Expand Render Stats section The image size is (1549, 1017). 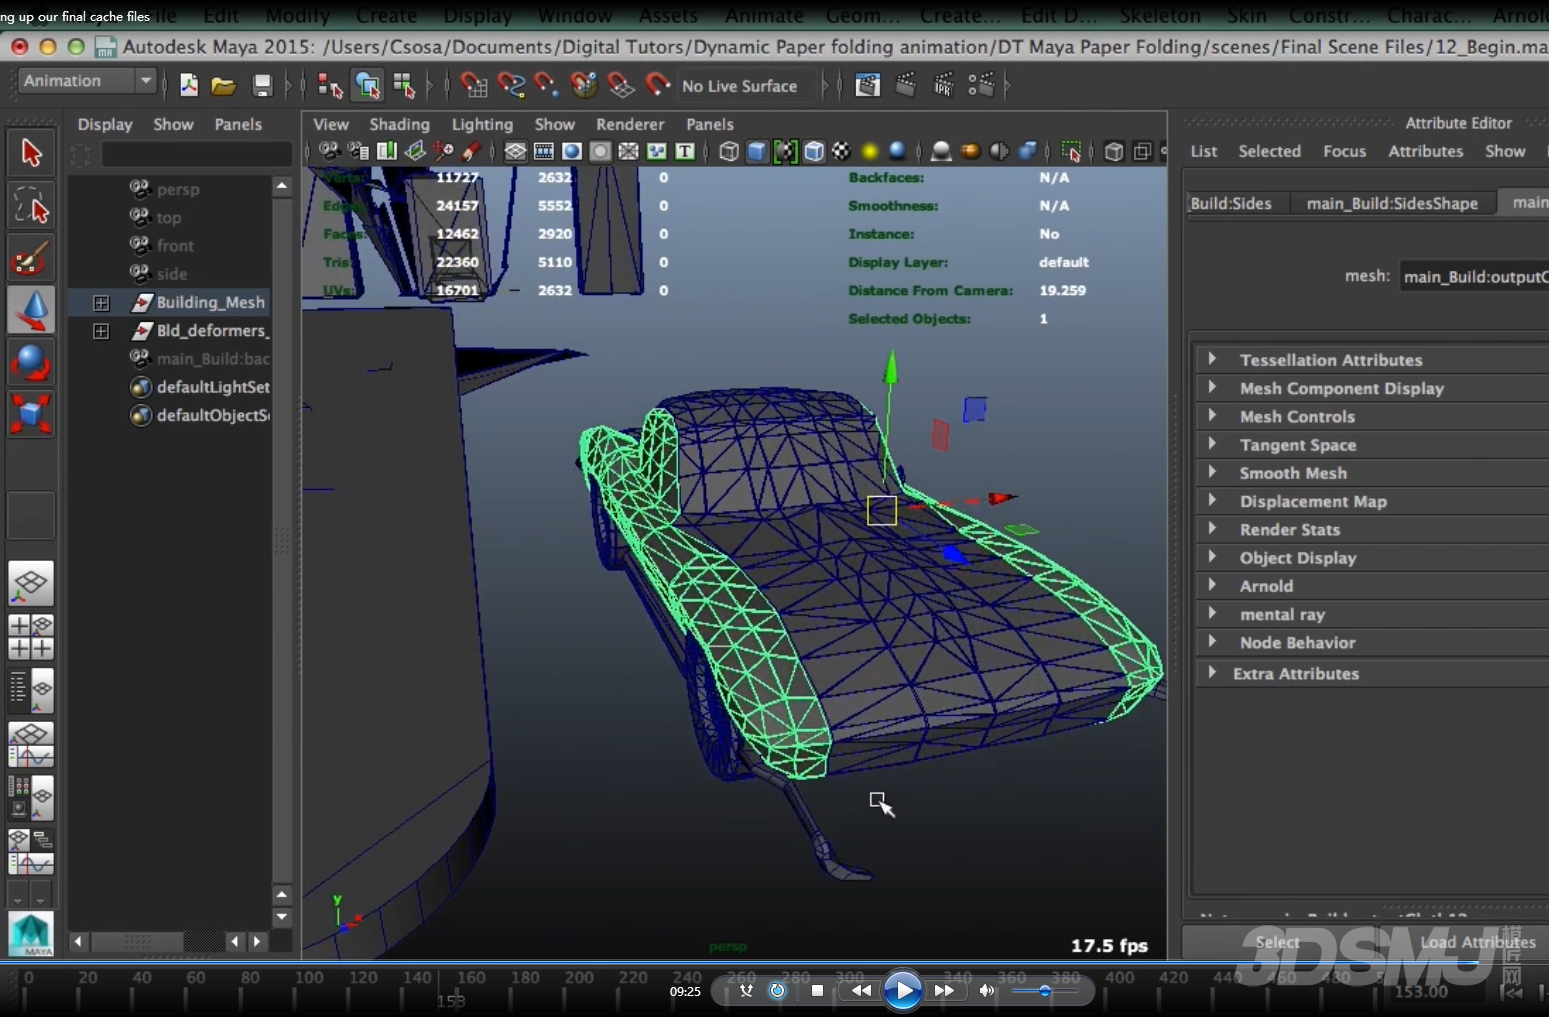1212,529
